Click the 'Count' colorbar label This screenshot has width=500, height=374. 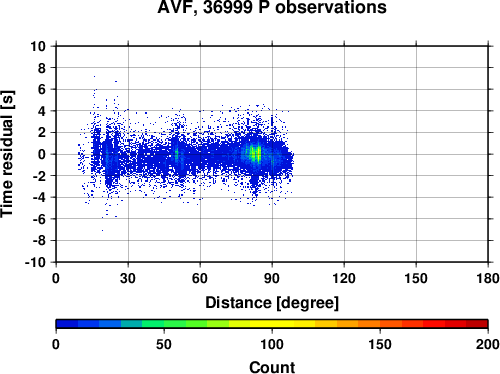coord(272,367)
